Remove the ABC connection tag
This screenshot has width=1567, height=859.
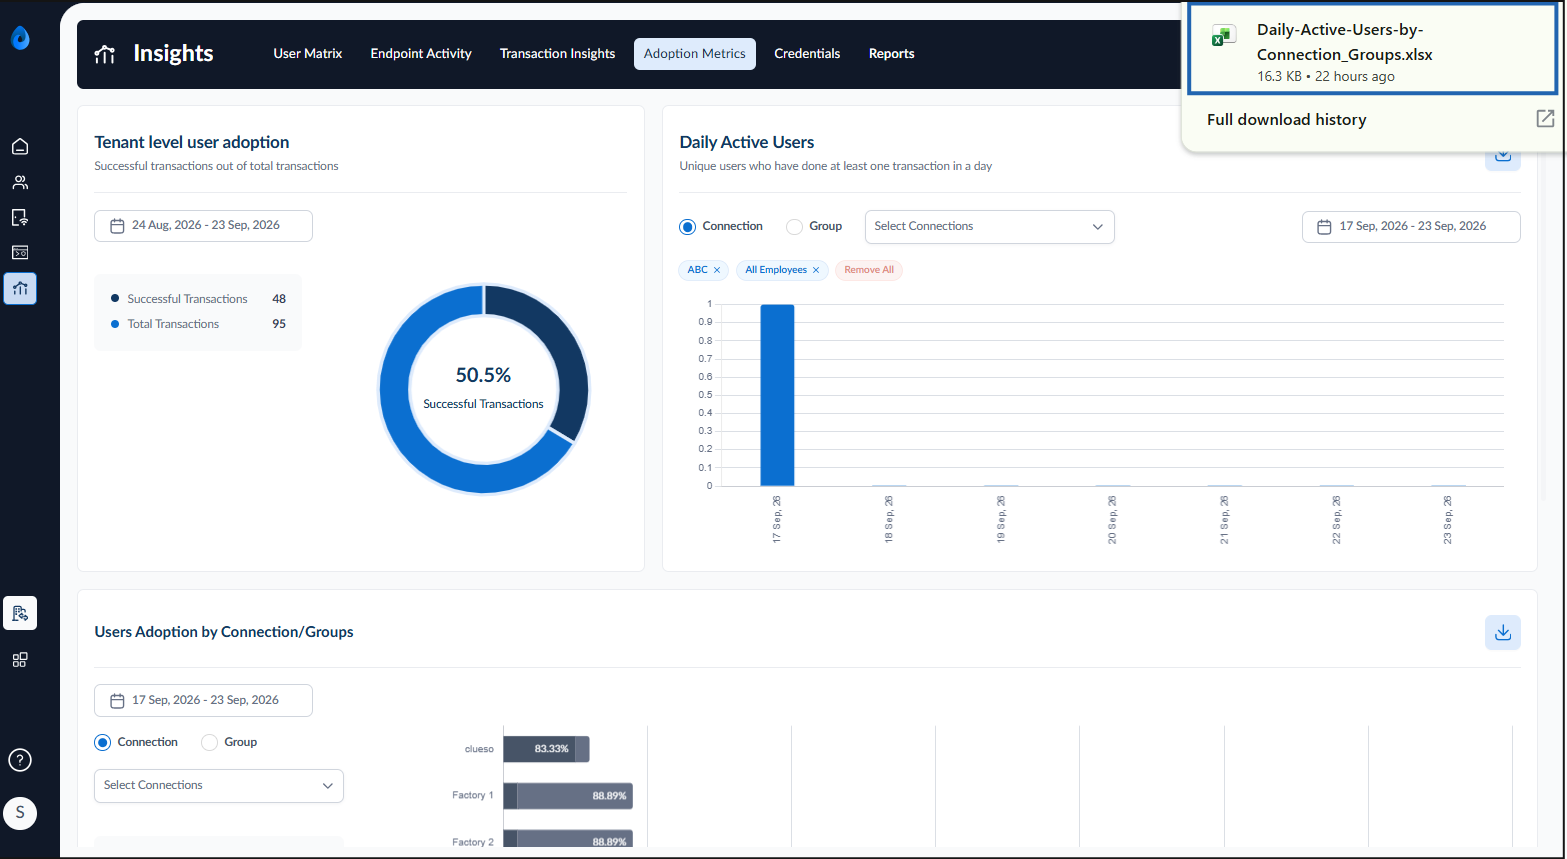[717, 270]
